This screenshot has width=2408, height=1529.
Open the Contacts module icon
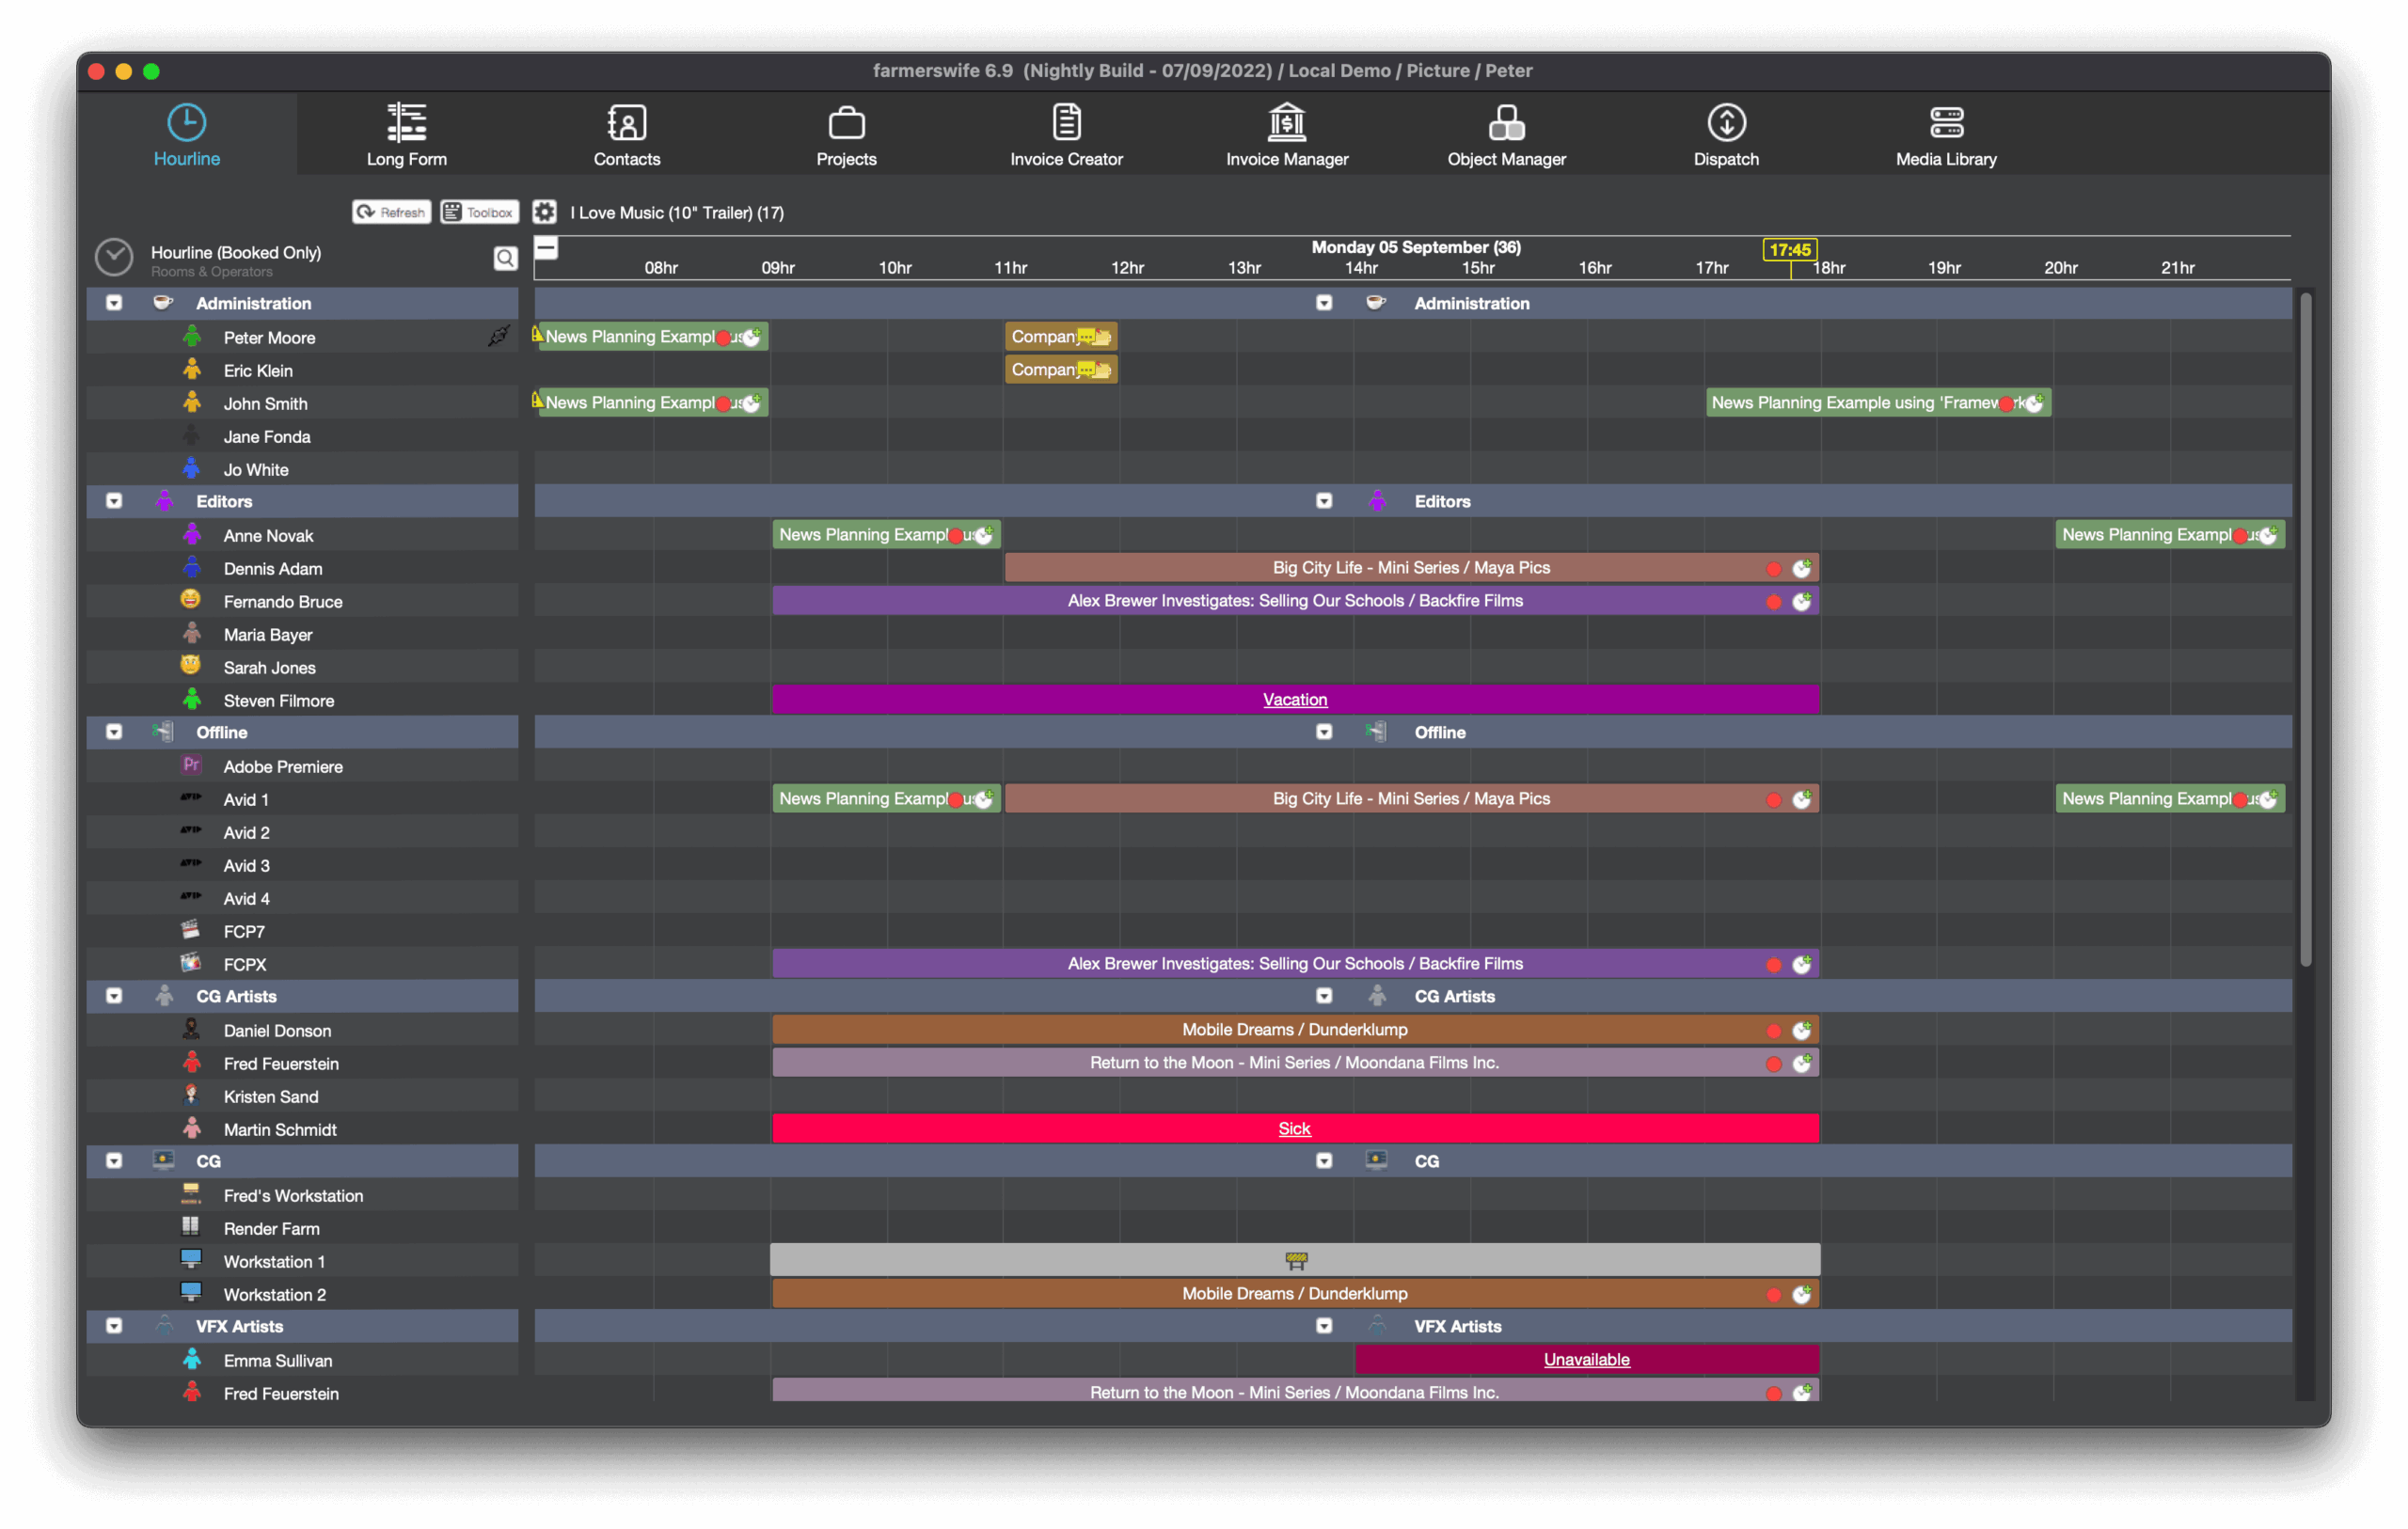(626, 123)
